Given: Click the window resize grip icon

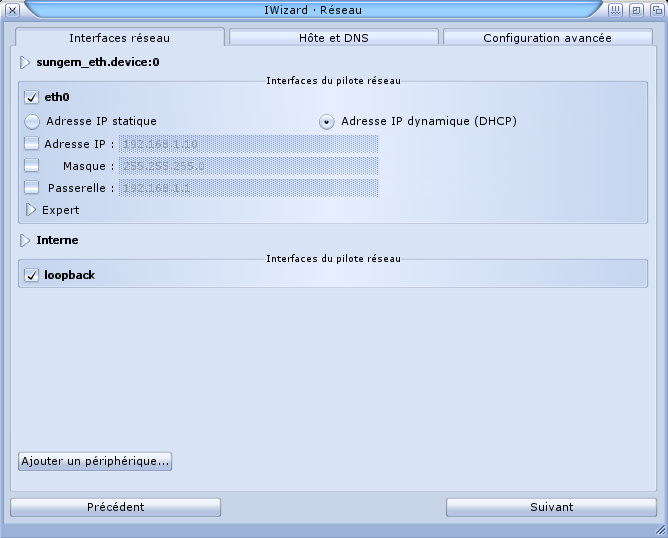Looking at the screenshot, I should tap(660, 530).
